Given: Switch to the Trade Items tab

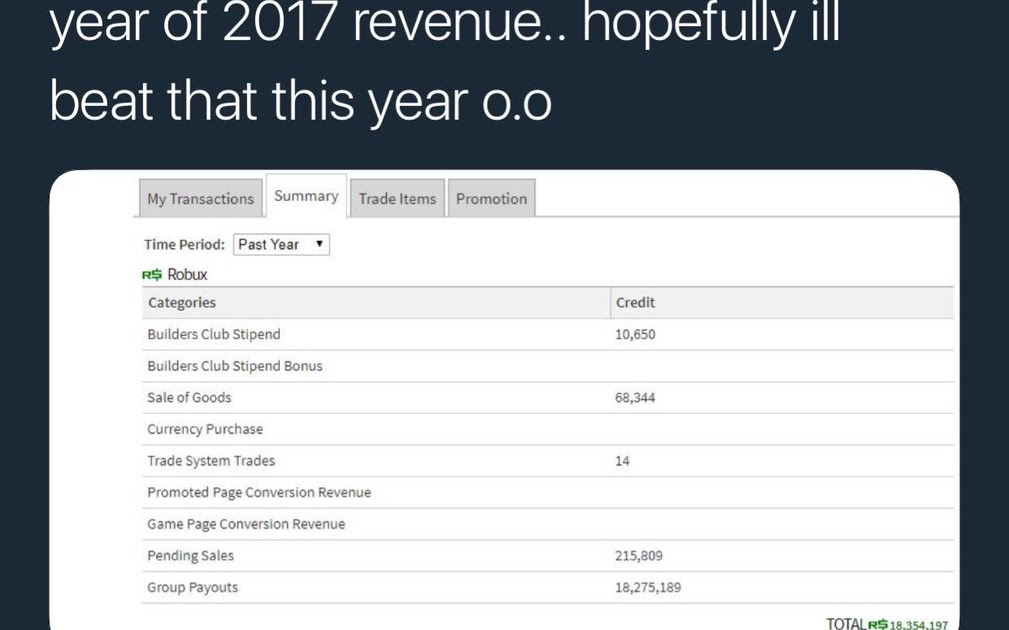Looking at the screenshot, I should point(397,198).
